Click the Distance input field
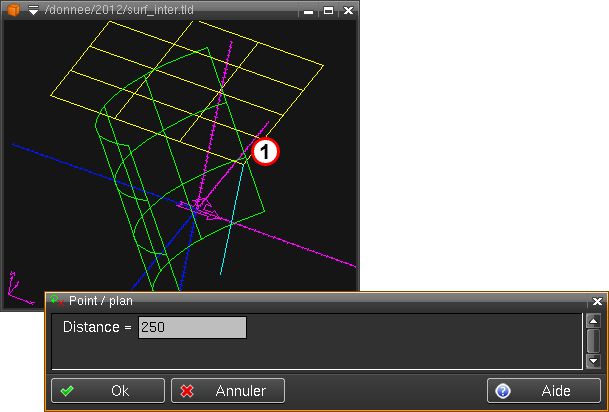The width and height of the screenshot is (609, 412). click(192, 327)
